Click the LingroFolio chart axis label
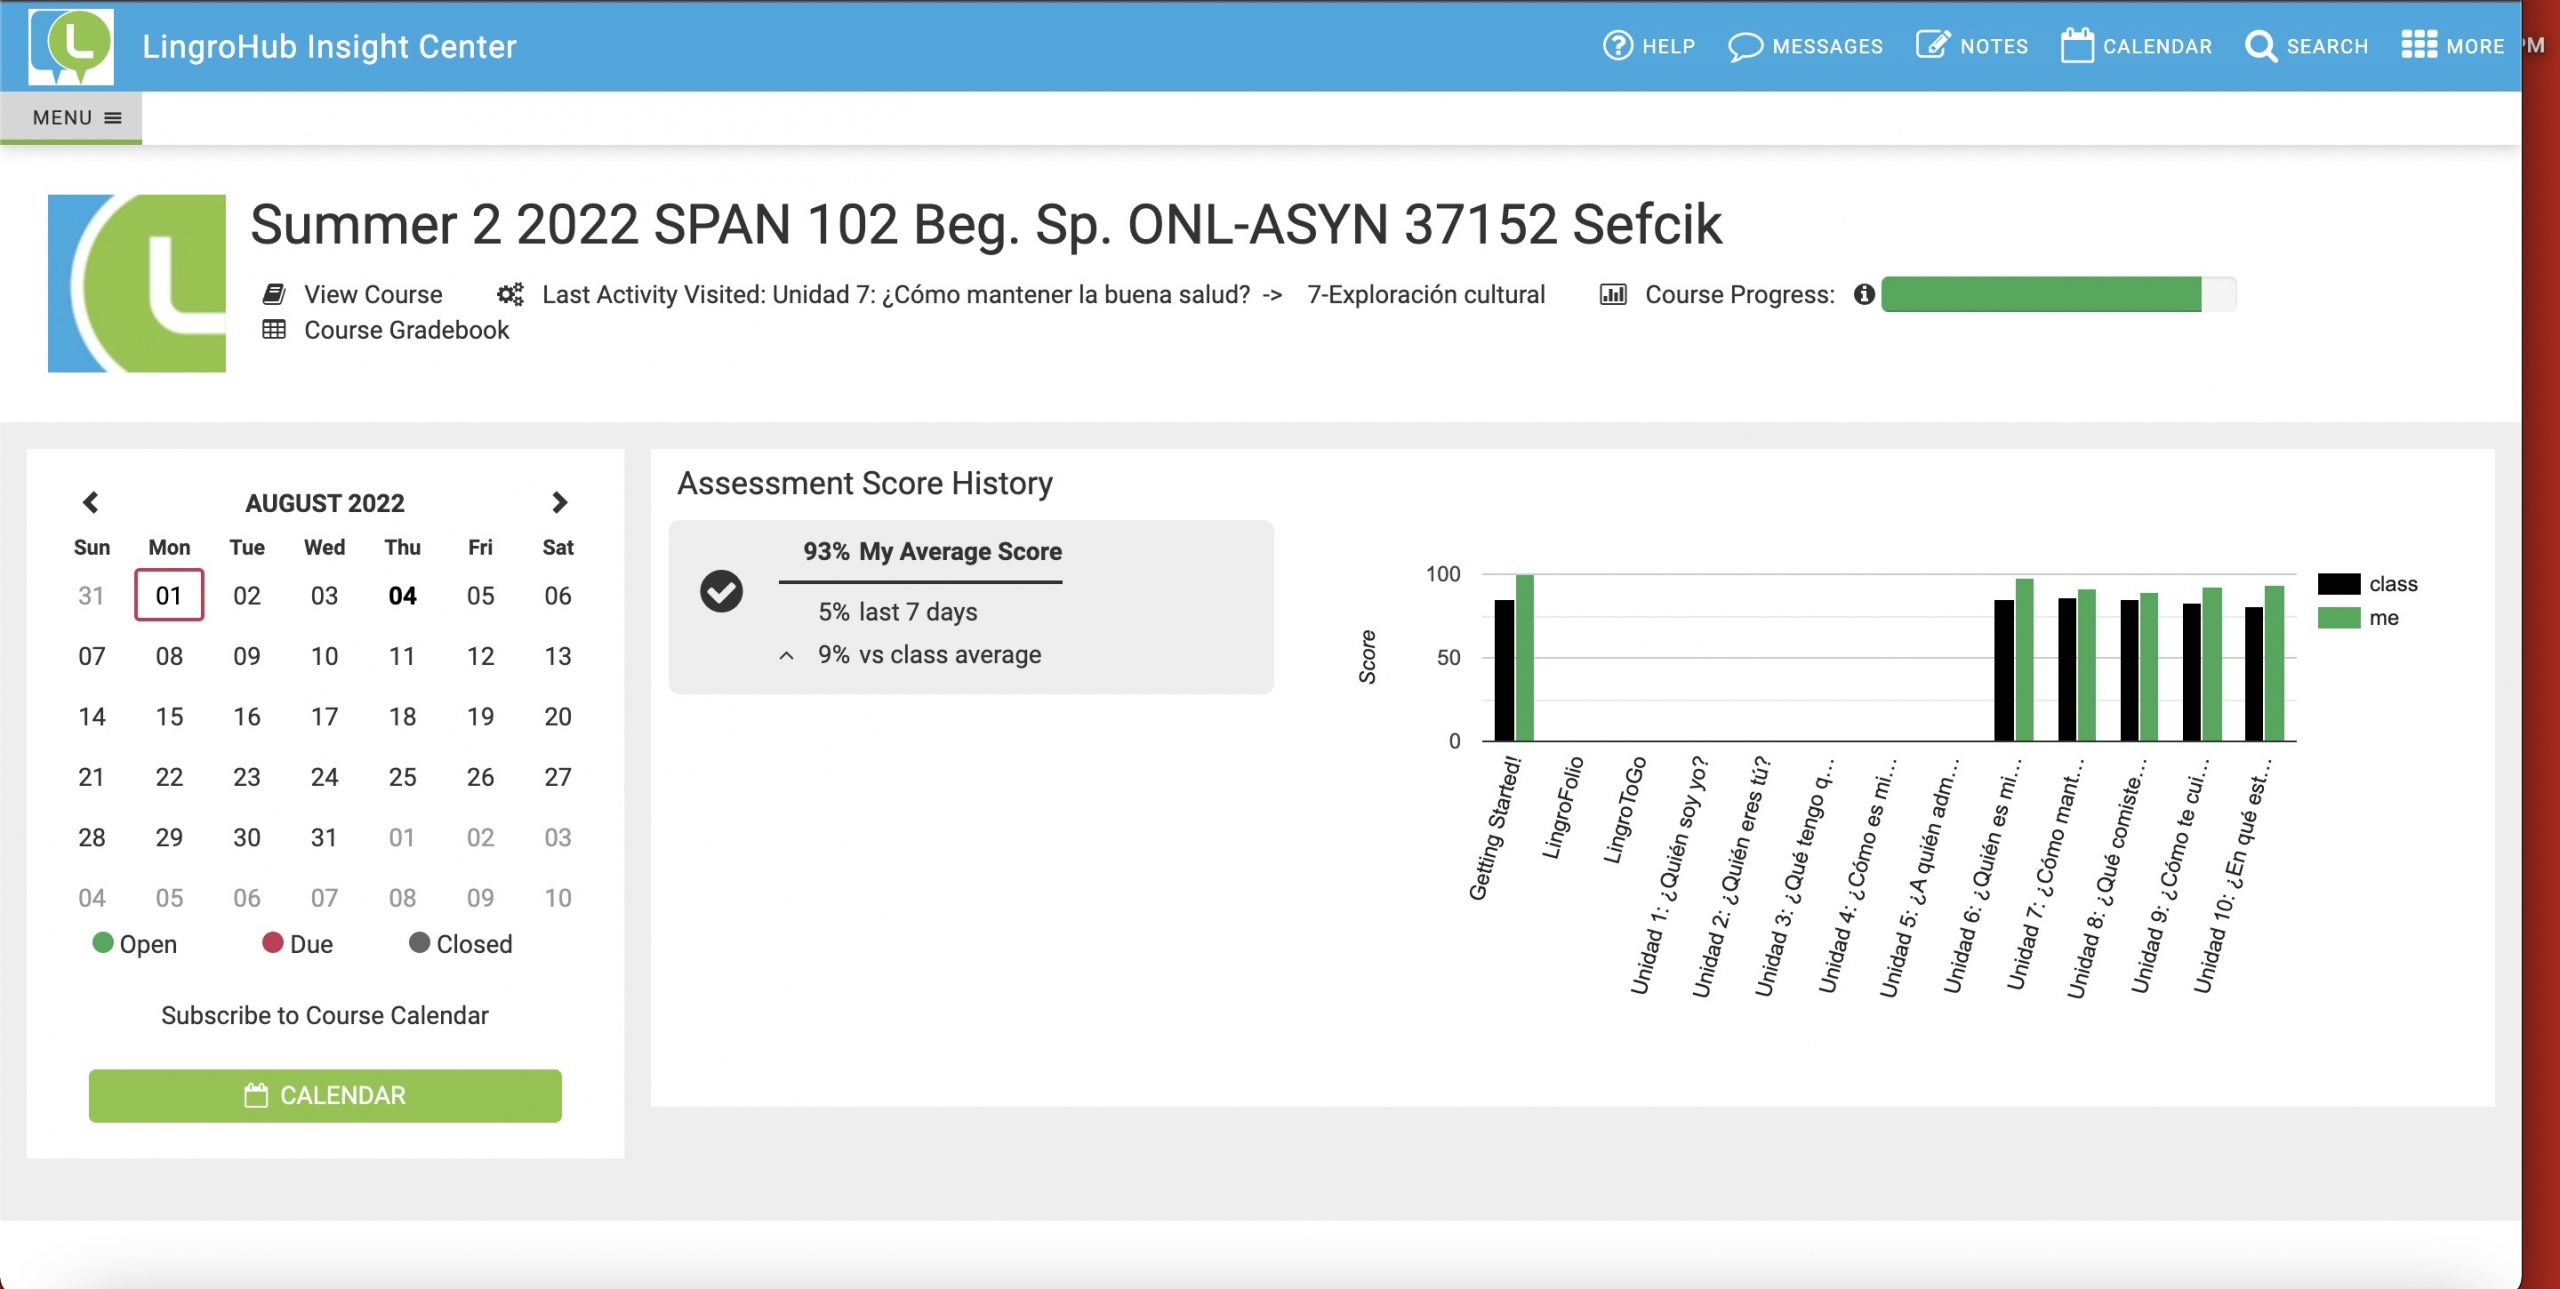Viewport: 2560px width, 1289px height. point(1562,808)
